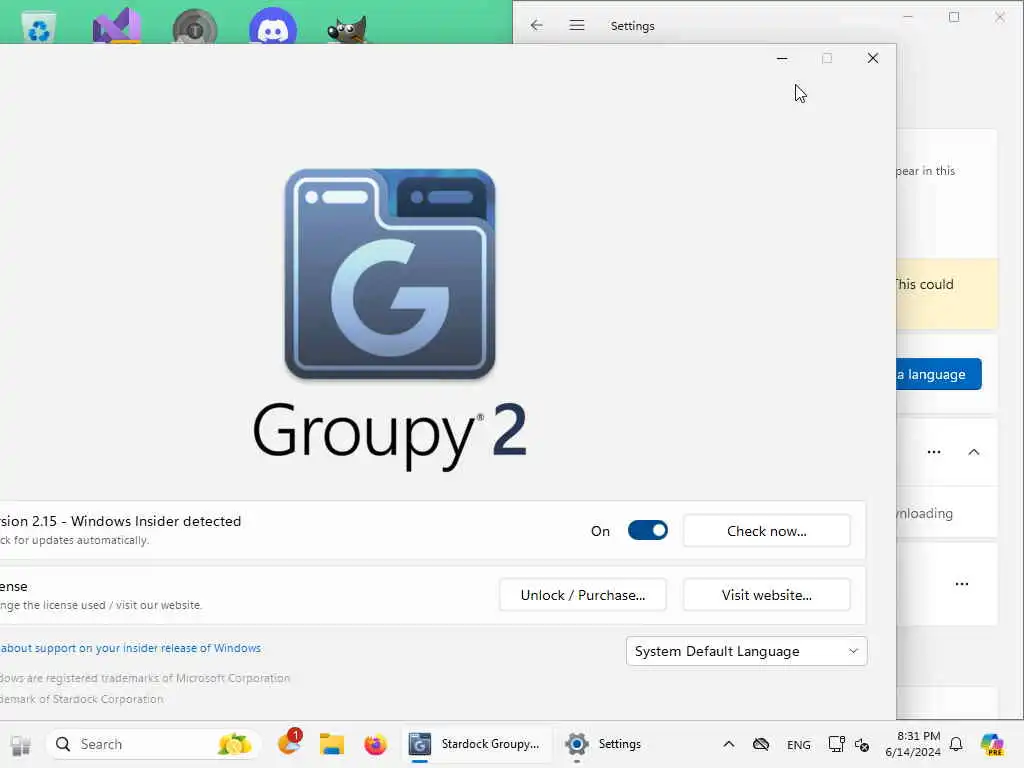This screenshot has height=768, width=1024.
Task: Click the Add a language button in Settings
Action: [x=939, y=374]
